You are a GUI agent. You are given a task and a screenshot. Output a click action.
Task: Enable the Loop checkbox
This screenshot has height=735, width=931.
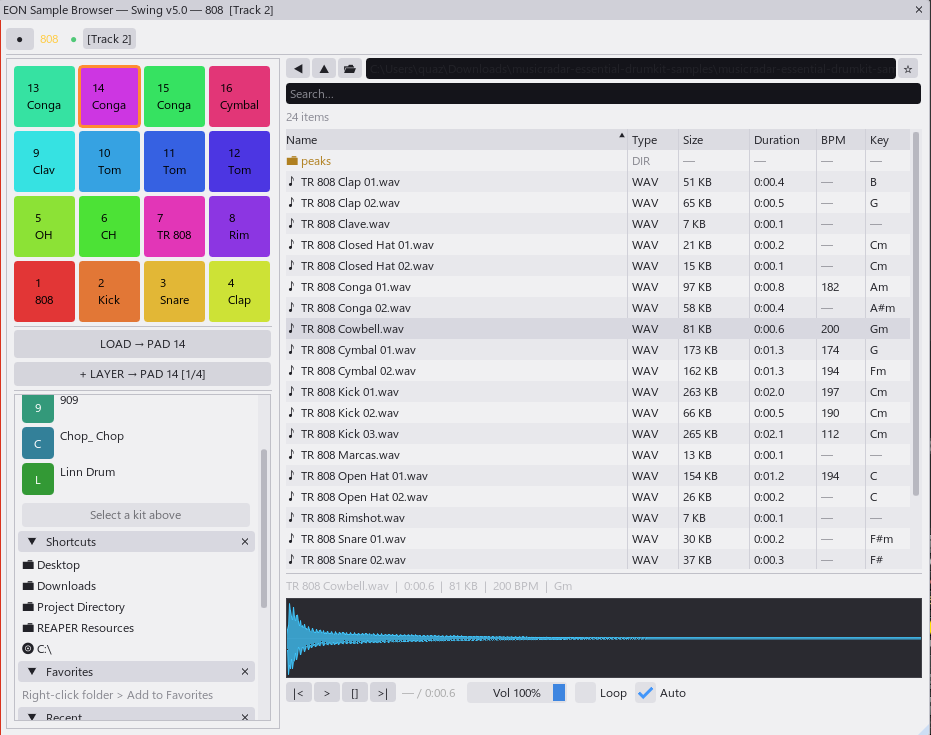coord(585,693)
